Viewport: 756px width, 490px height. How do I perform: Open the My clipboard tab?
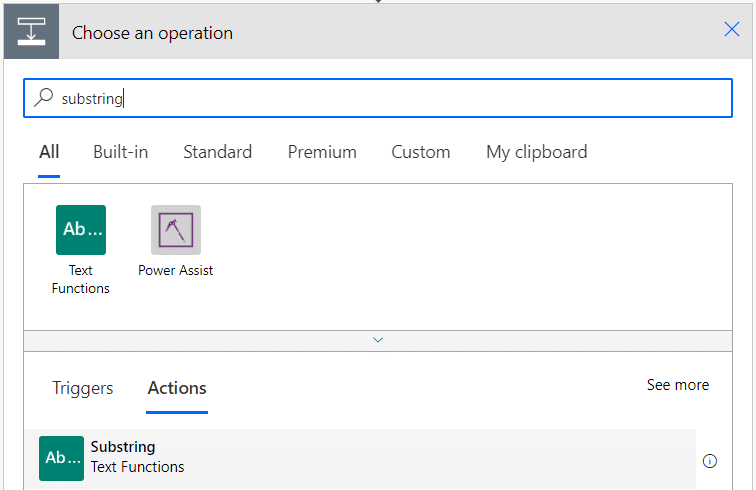click(537, 152)
